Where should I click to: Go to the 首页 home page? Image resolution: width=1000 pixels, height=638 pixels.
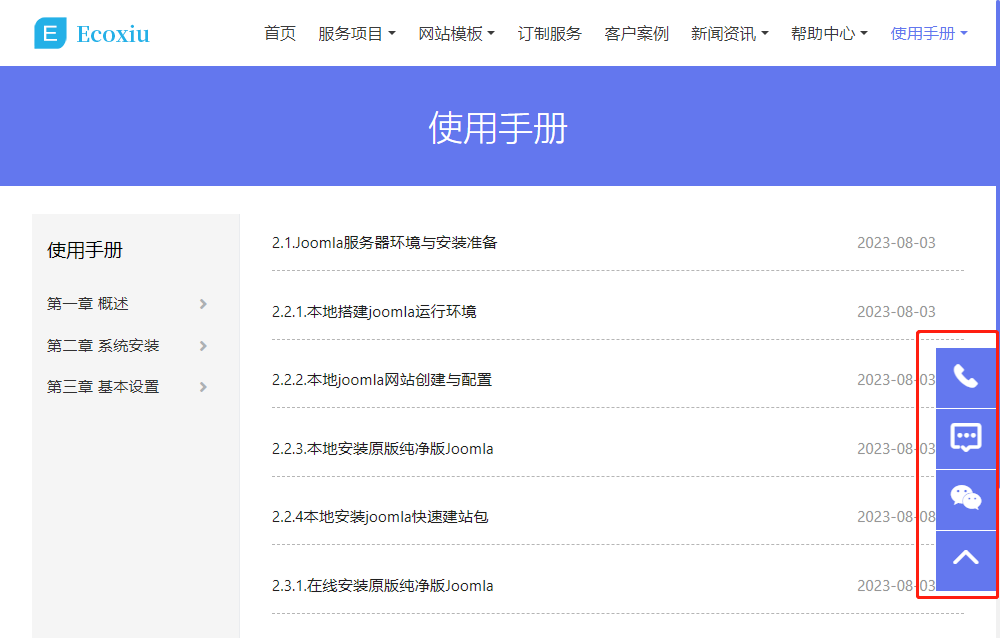click(280, 34)
